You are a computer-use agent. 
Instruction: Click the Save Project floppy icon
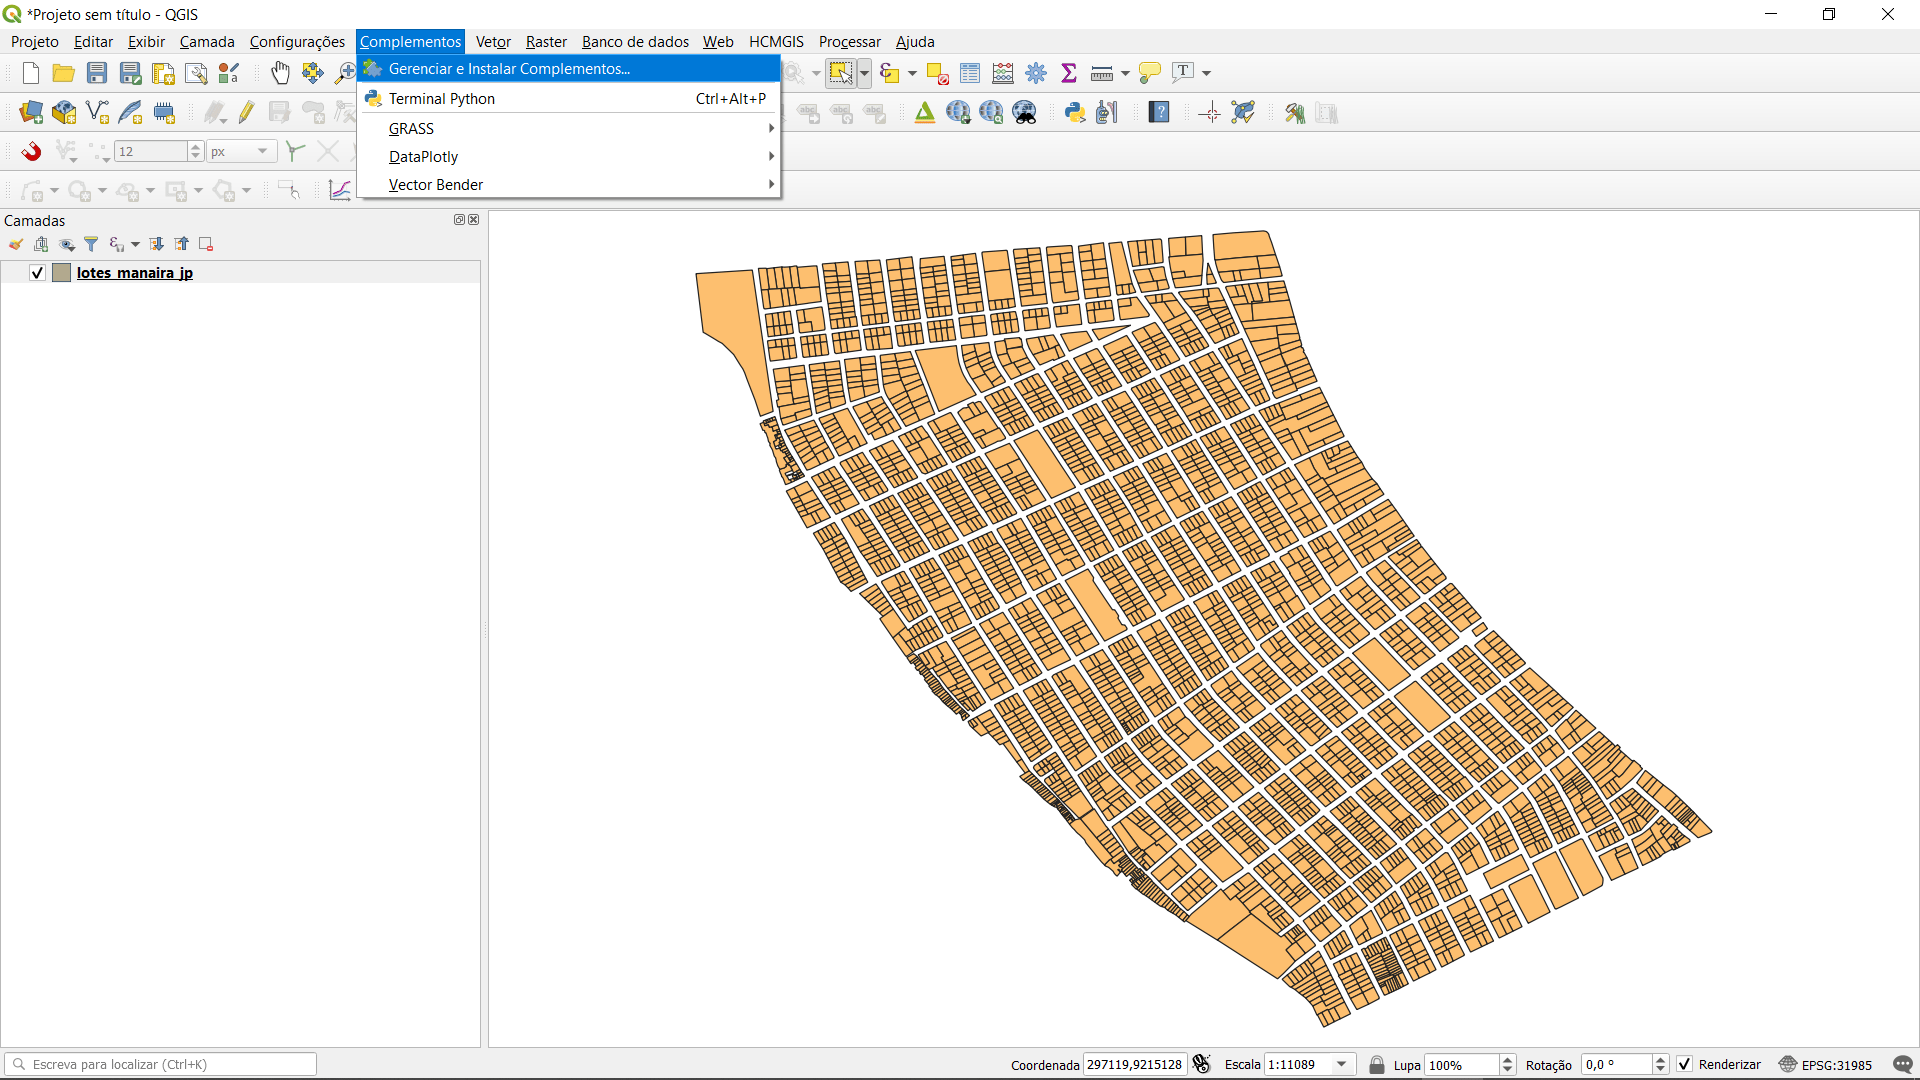(97, 73)
